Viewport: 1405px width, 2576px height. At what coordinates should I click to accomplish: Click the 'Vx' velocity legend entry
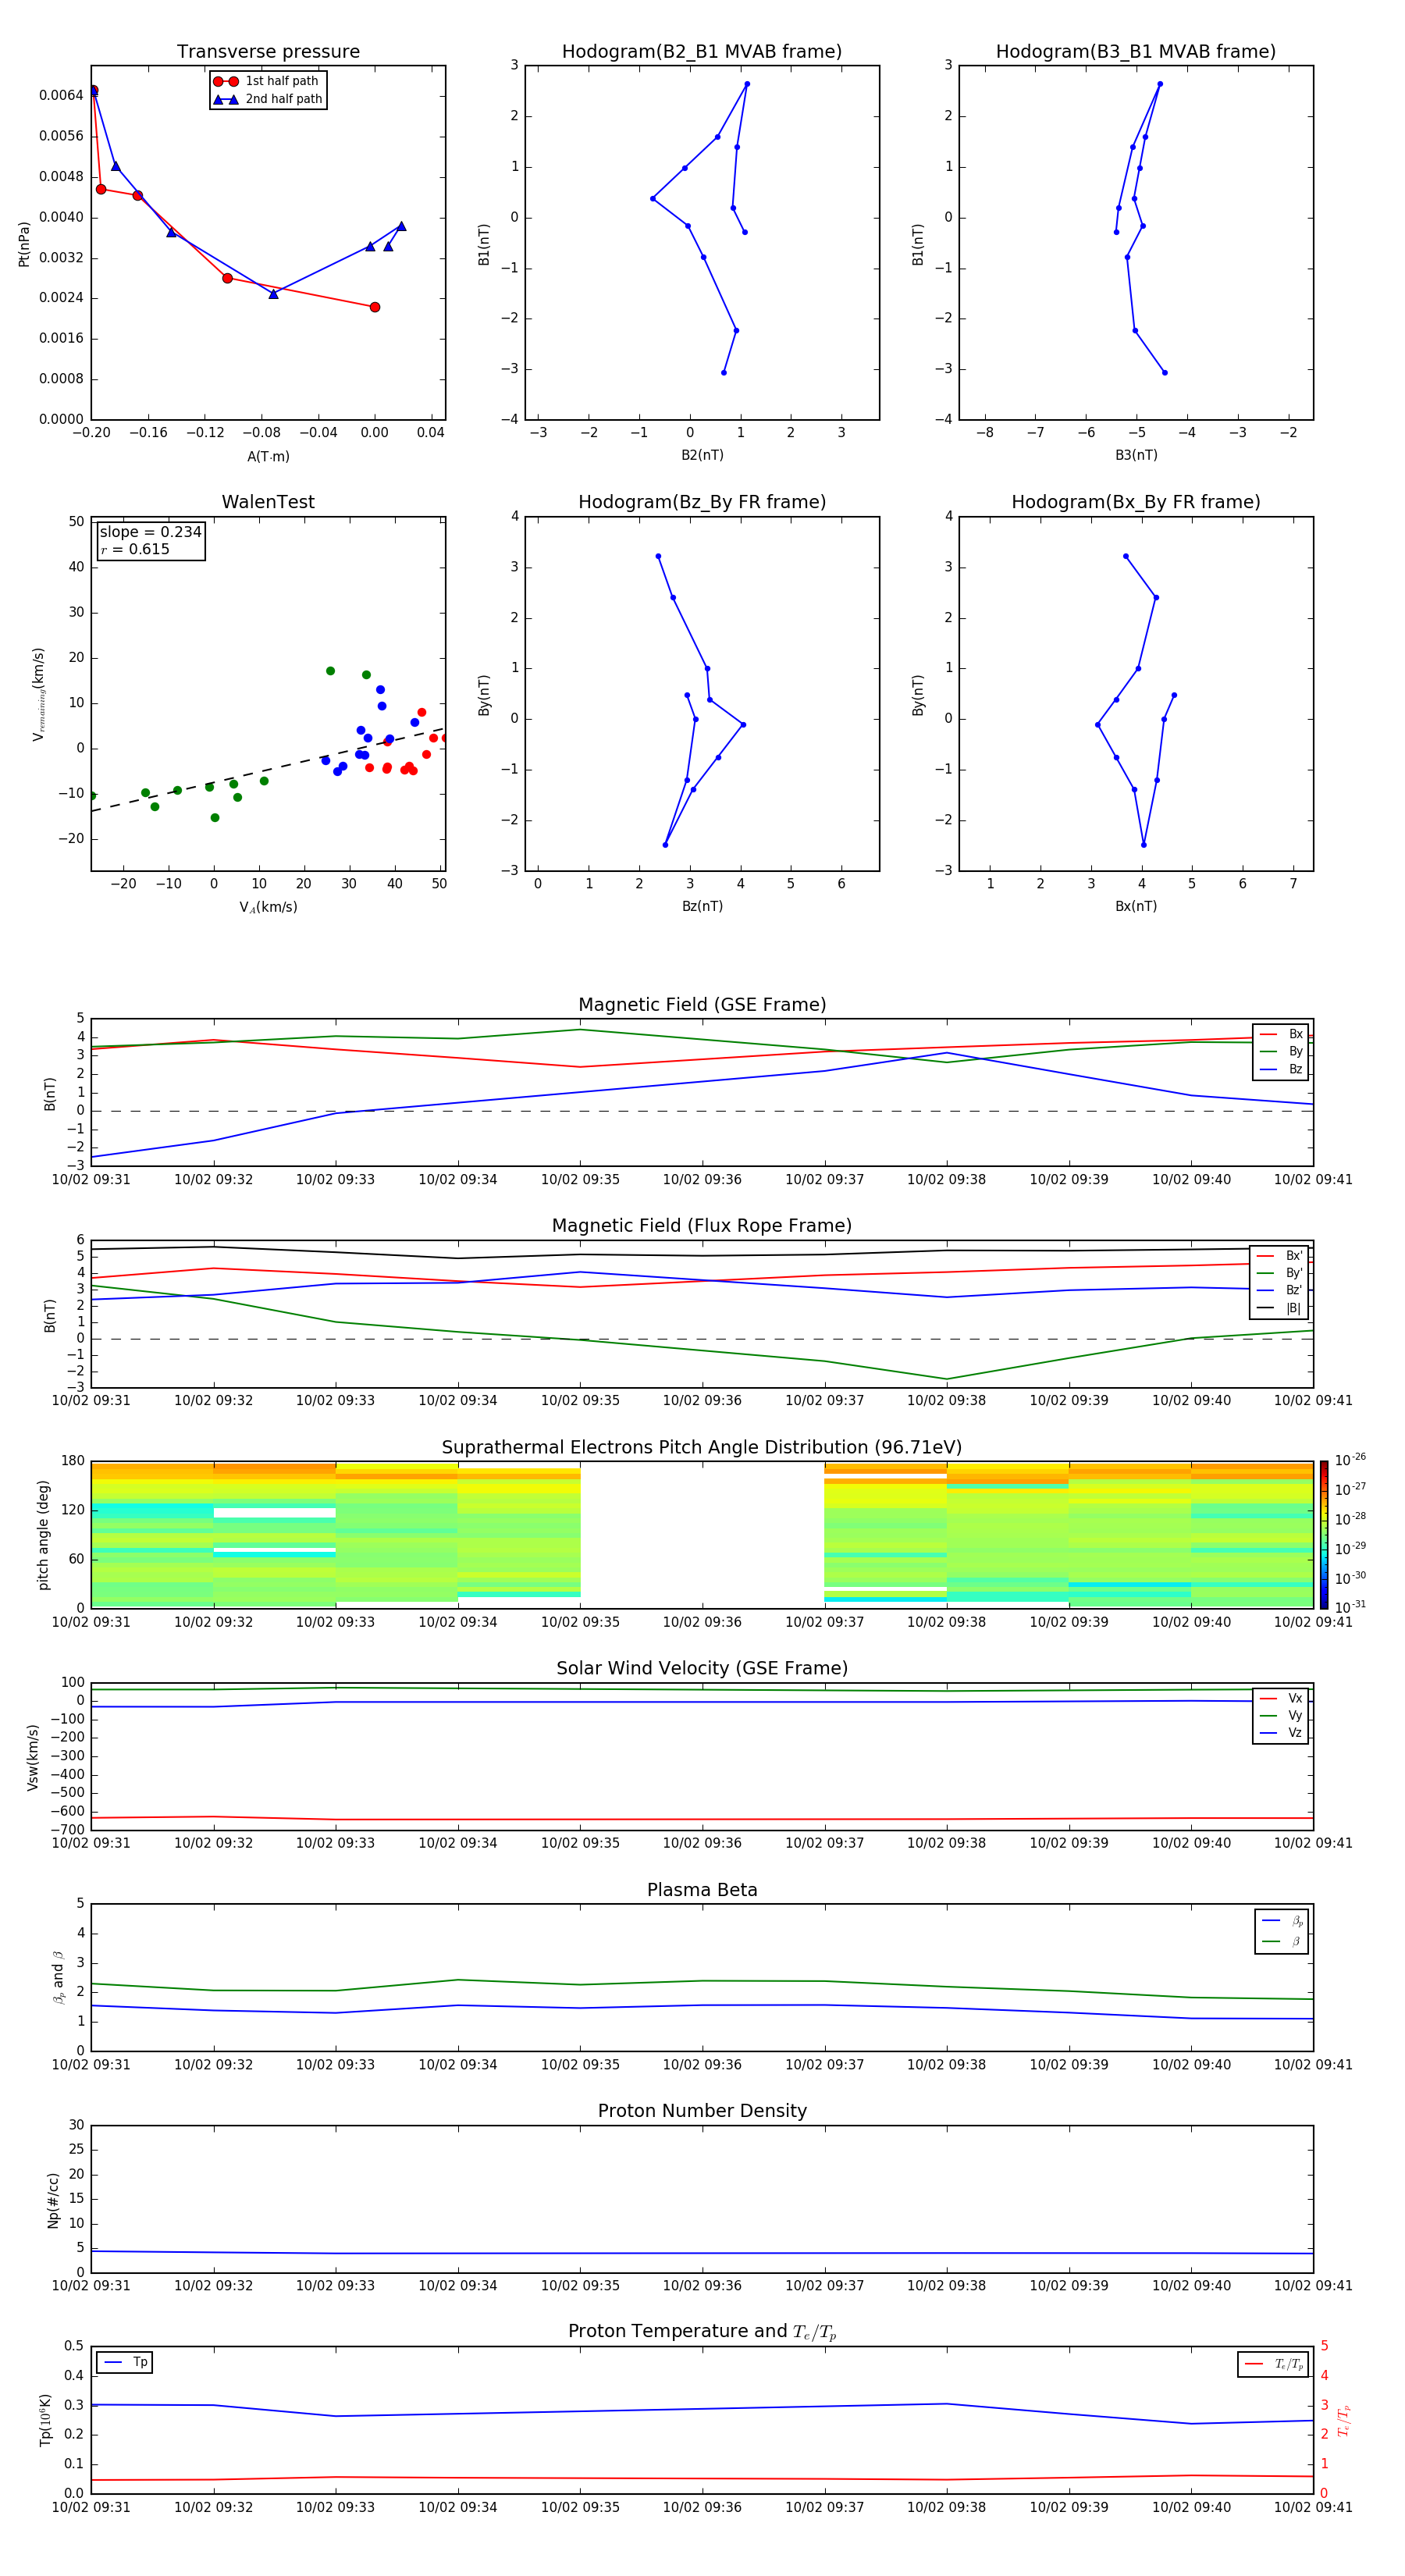point(1282,1698)
